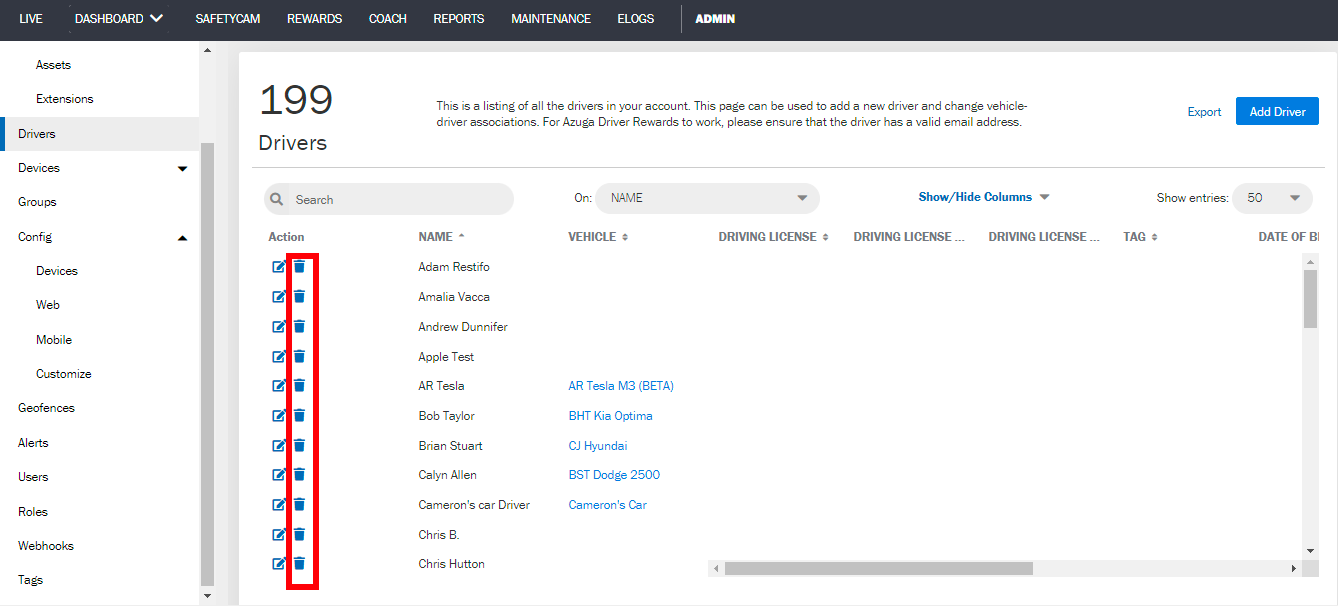Sort by NAME column
The height and width of the screenshot is (606, 1338).
point(442,237)
